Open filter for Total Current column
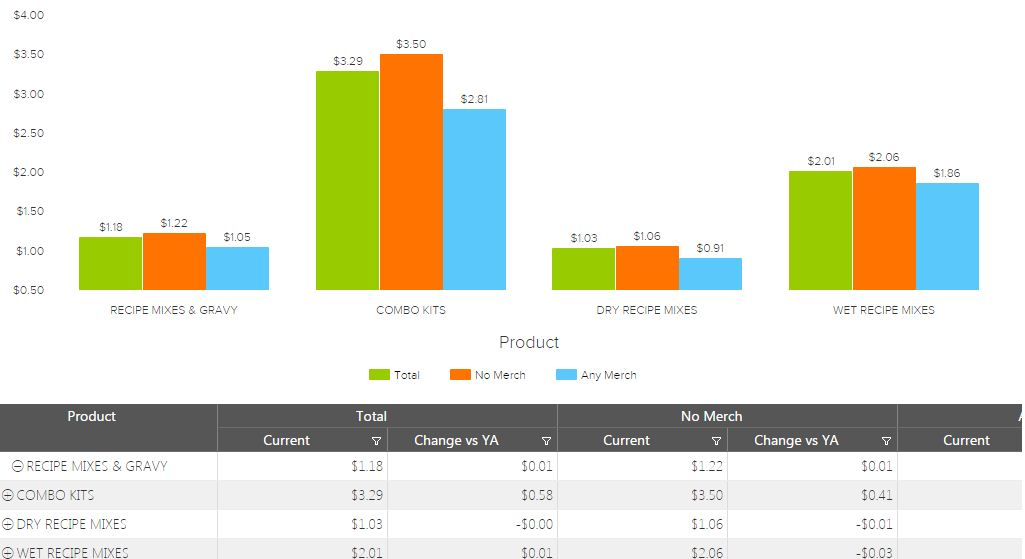The image size is (1025, 559). click(x=376, y=441)
